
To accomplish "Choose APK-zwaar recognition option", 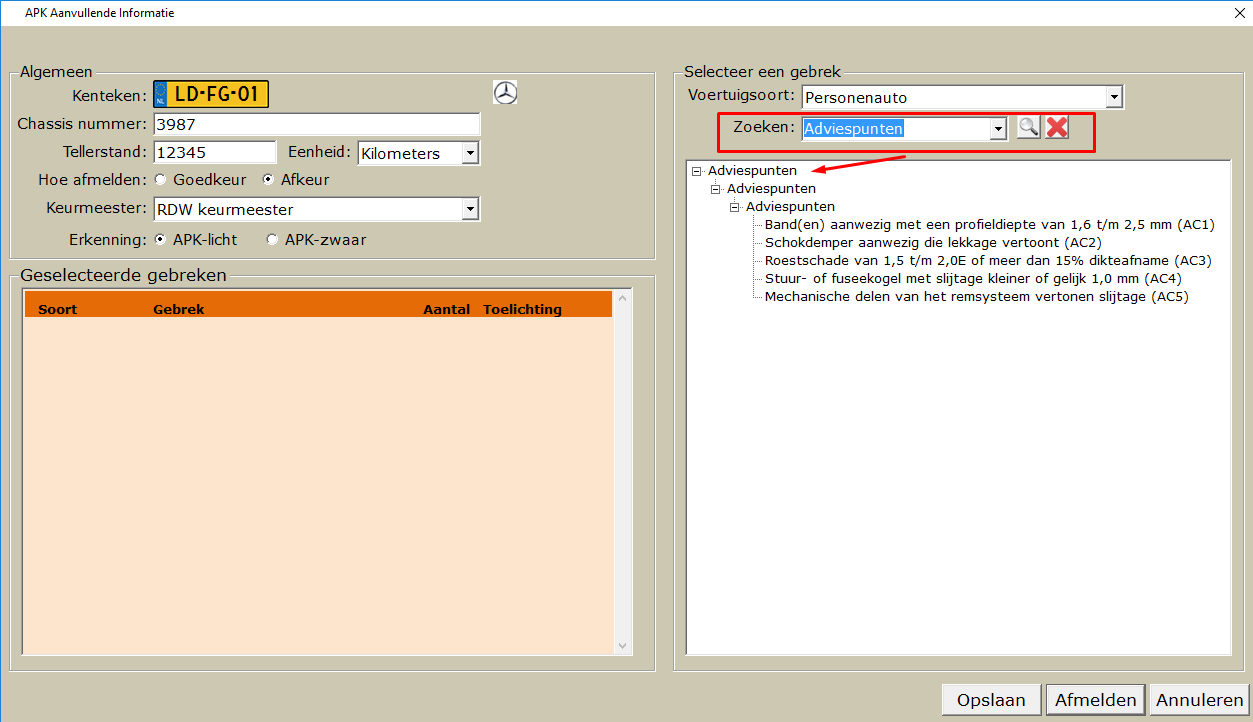I will (x=272, y=240).
